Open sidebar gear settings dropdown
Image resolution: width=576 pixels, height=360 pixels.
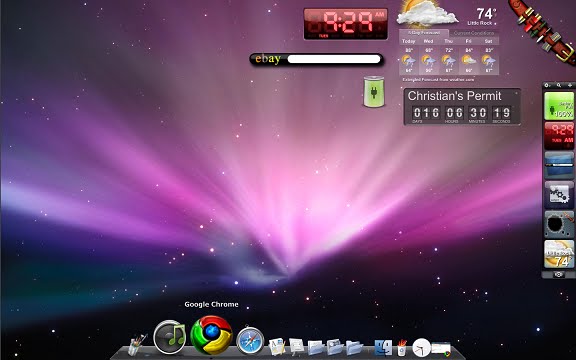(x=547, y=85)
